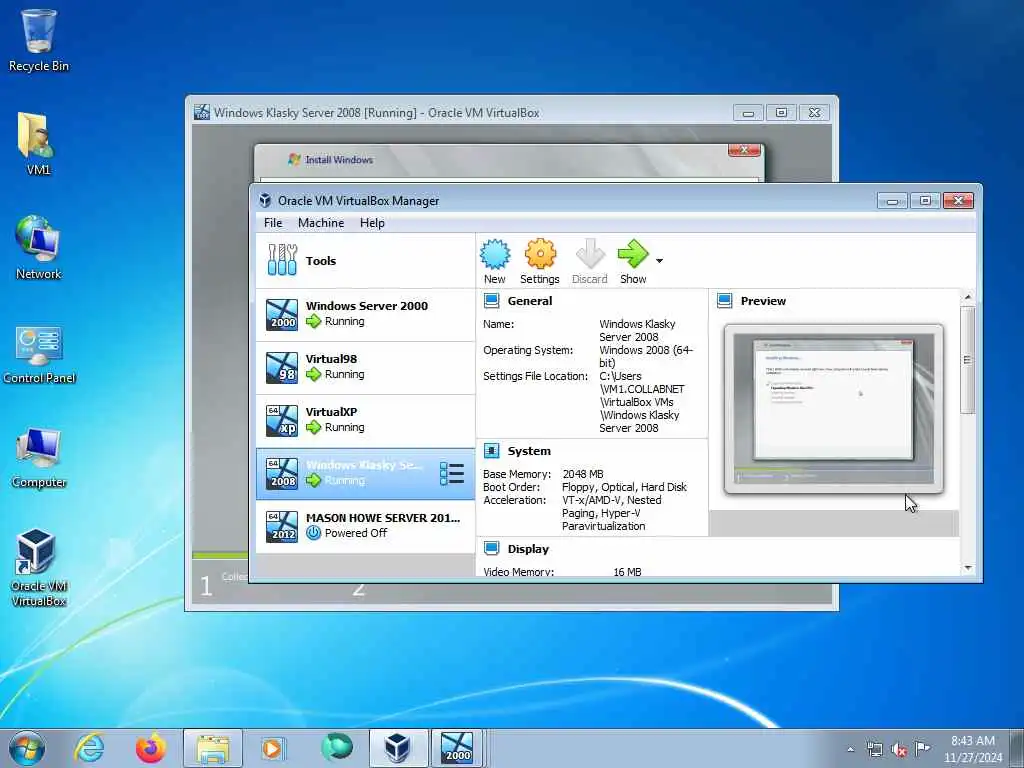
Task: Select MASON HOWE SERVER 2012 machine
Action: pyautogui.click(x=365, y=526)
